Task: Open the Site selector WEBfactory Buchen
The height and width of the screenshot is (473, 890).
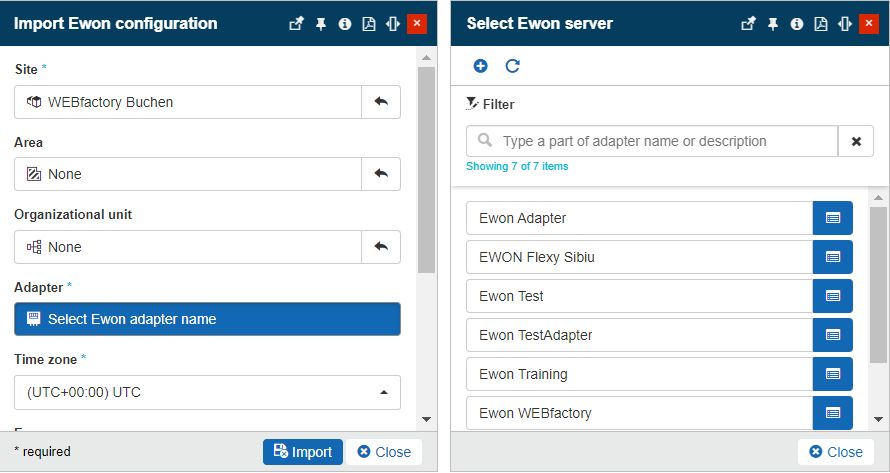Action: click(x=188, y=102)
